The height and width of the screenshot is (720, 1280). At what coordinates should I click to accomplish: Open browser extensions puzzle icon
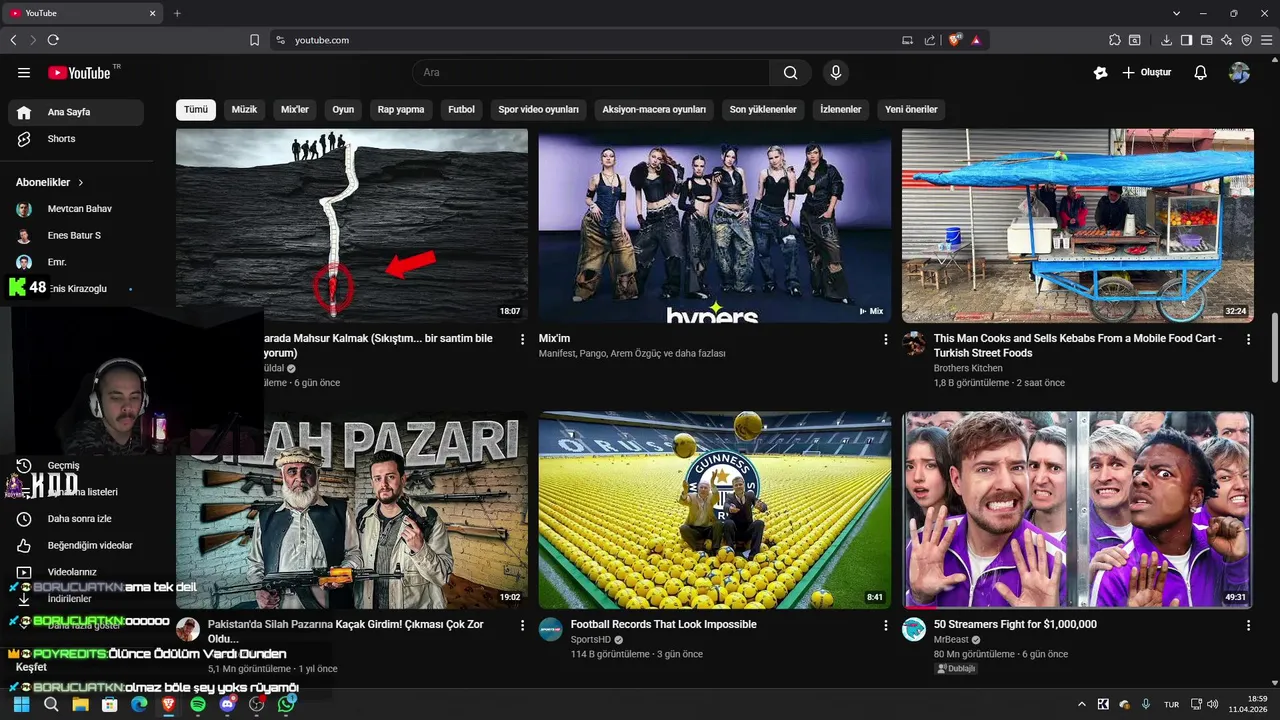click(x=1114, y=40)
